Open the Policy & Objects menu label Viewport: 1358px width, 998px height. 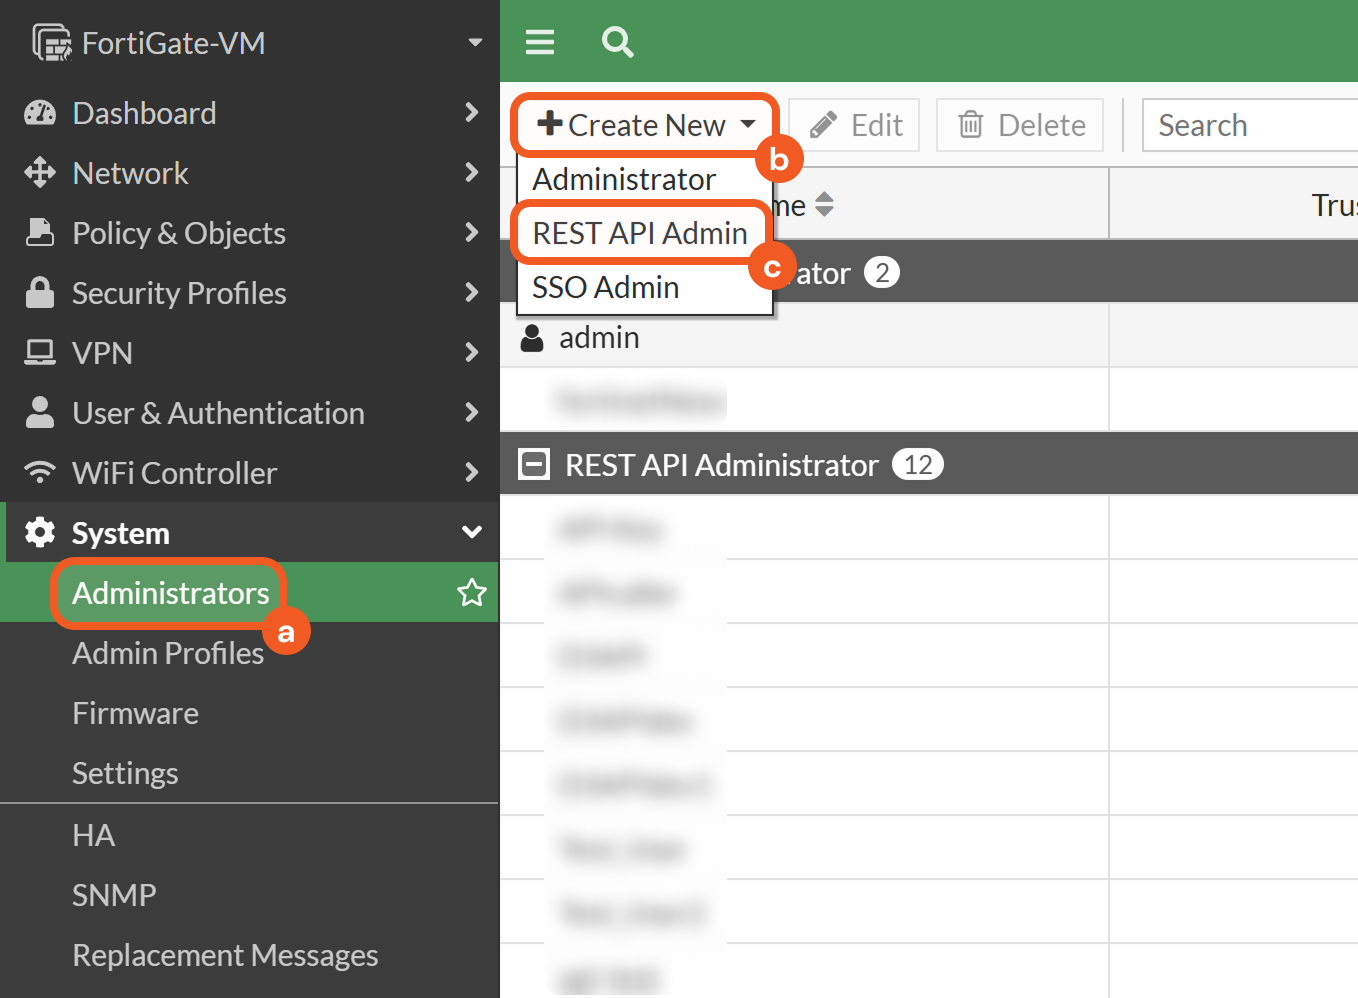tap(179, 233)
